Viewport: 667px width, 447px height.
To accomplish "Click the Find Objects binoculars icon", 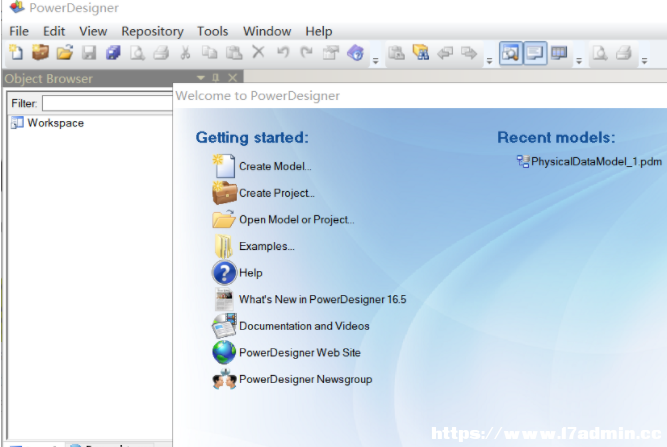I will point(421,53).
